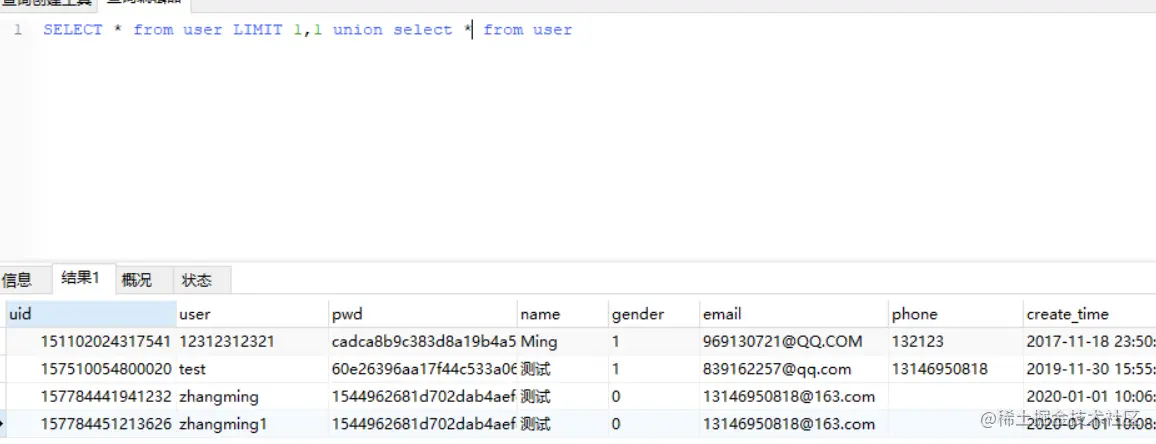The image size is (1156, 444).
Task: Click user cell zhangming
Action: click(252, 397)
